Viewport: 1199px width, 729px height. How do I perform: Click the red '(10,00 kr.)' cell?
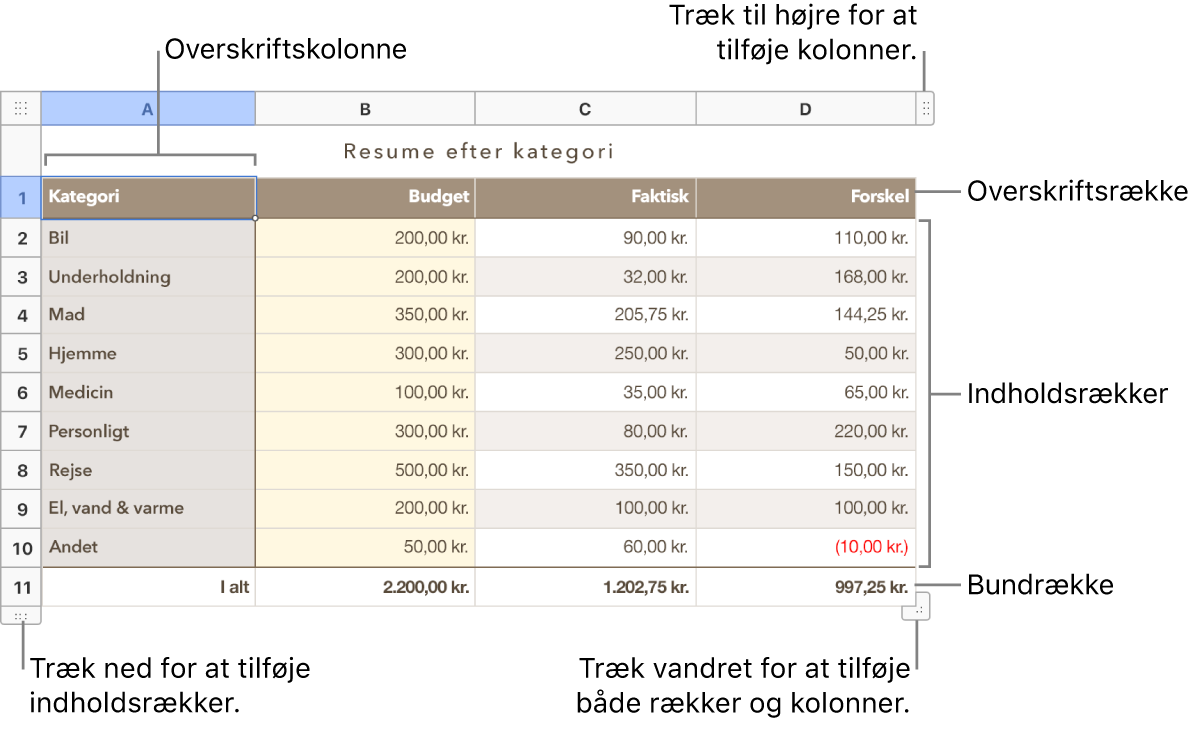[805, 547]
